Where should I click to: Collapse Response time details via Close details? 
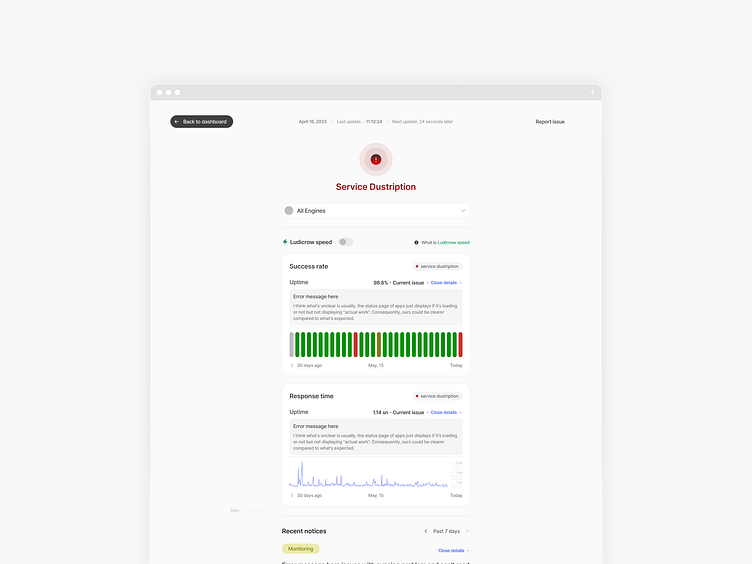tap(446, 412)
